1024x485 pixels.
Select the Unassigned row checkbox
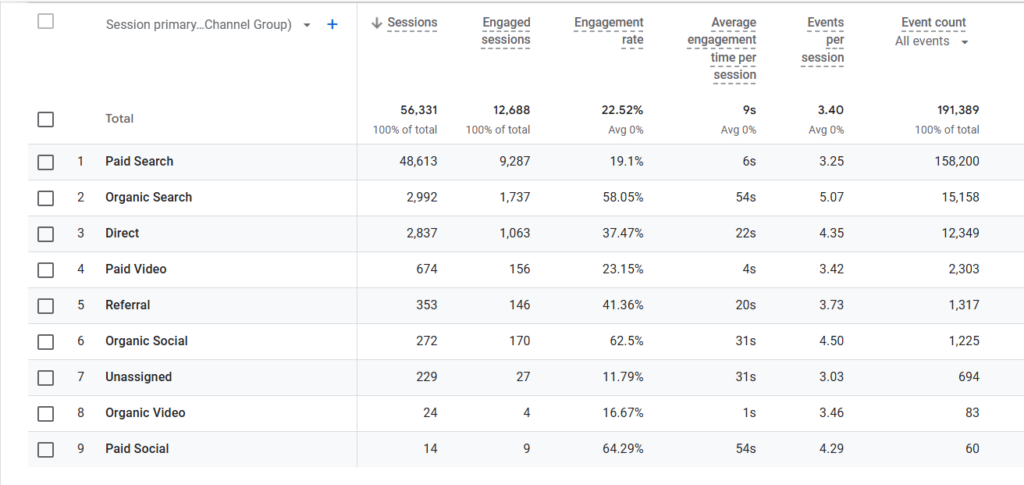[46, 377]
